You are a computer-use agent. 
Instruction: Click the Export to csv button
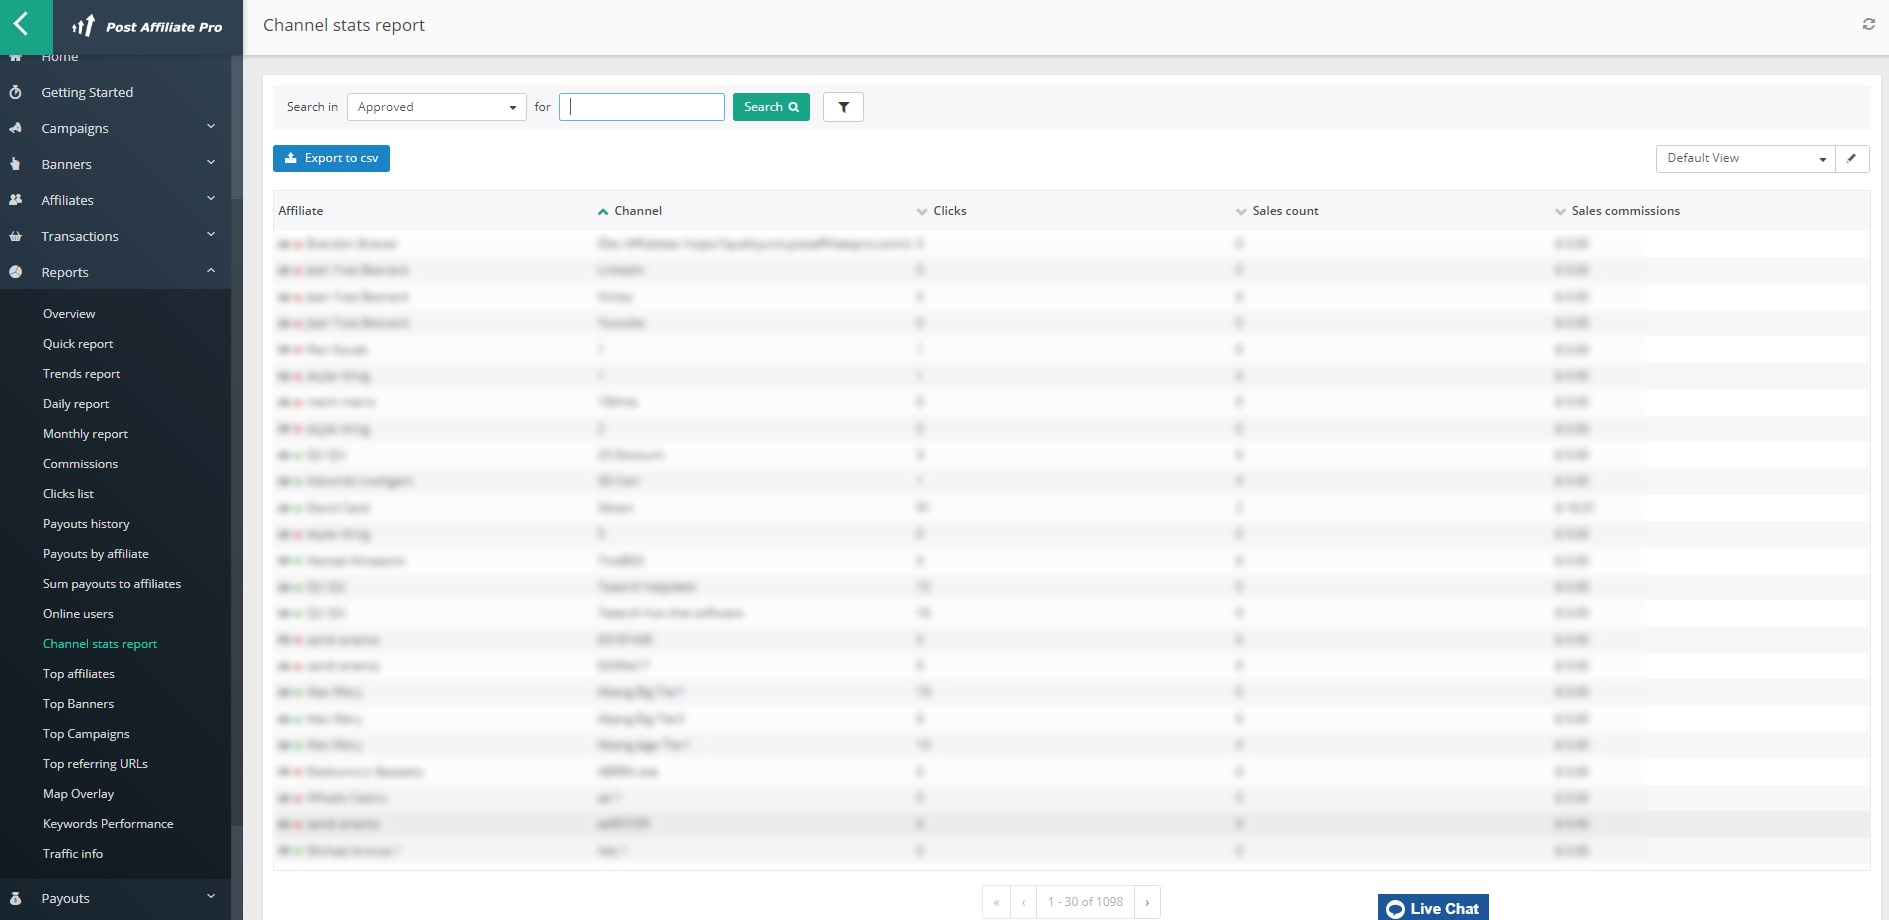click(x=331, y=158)
